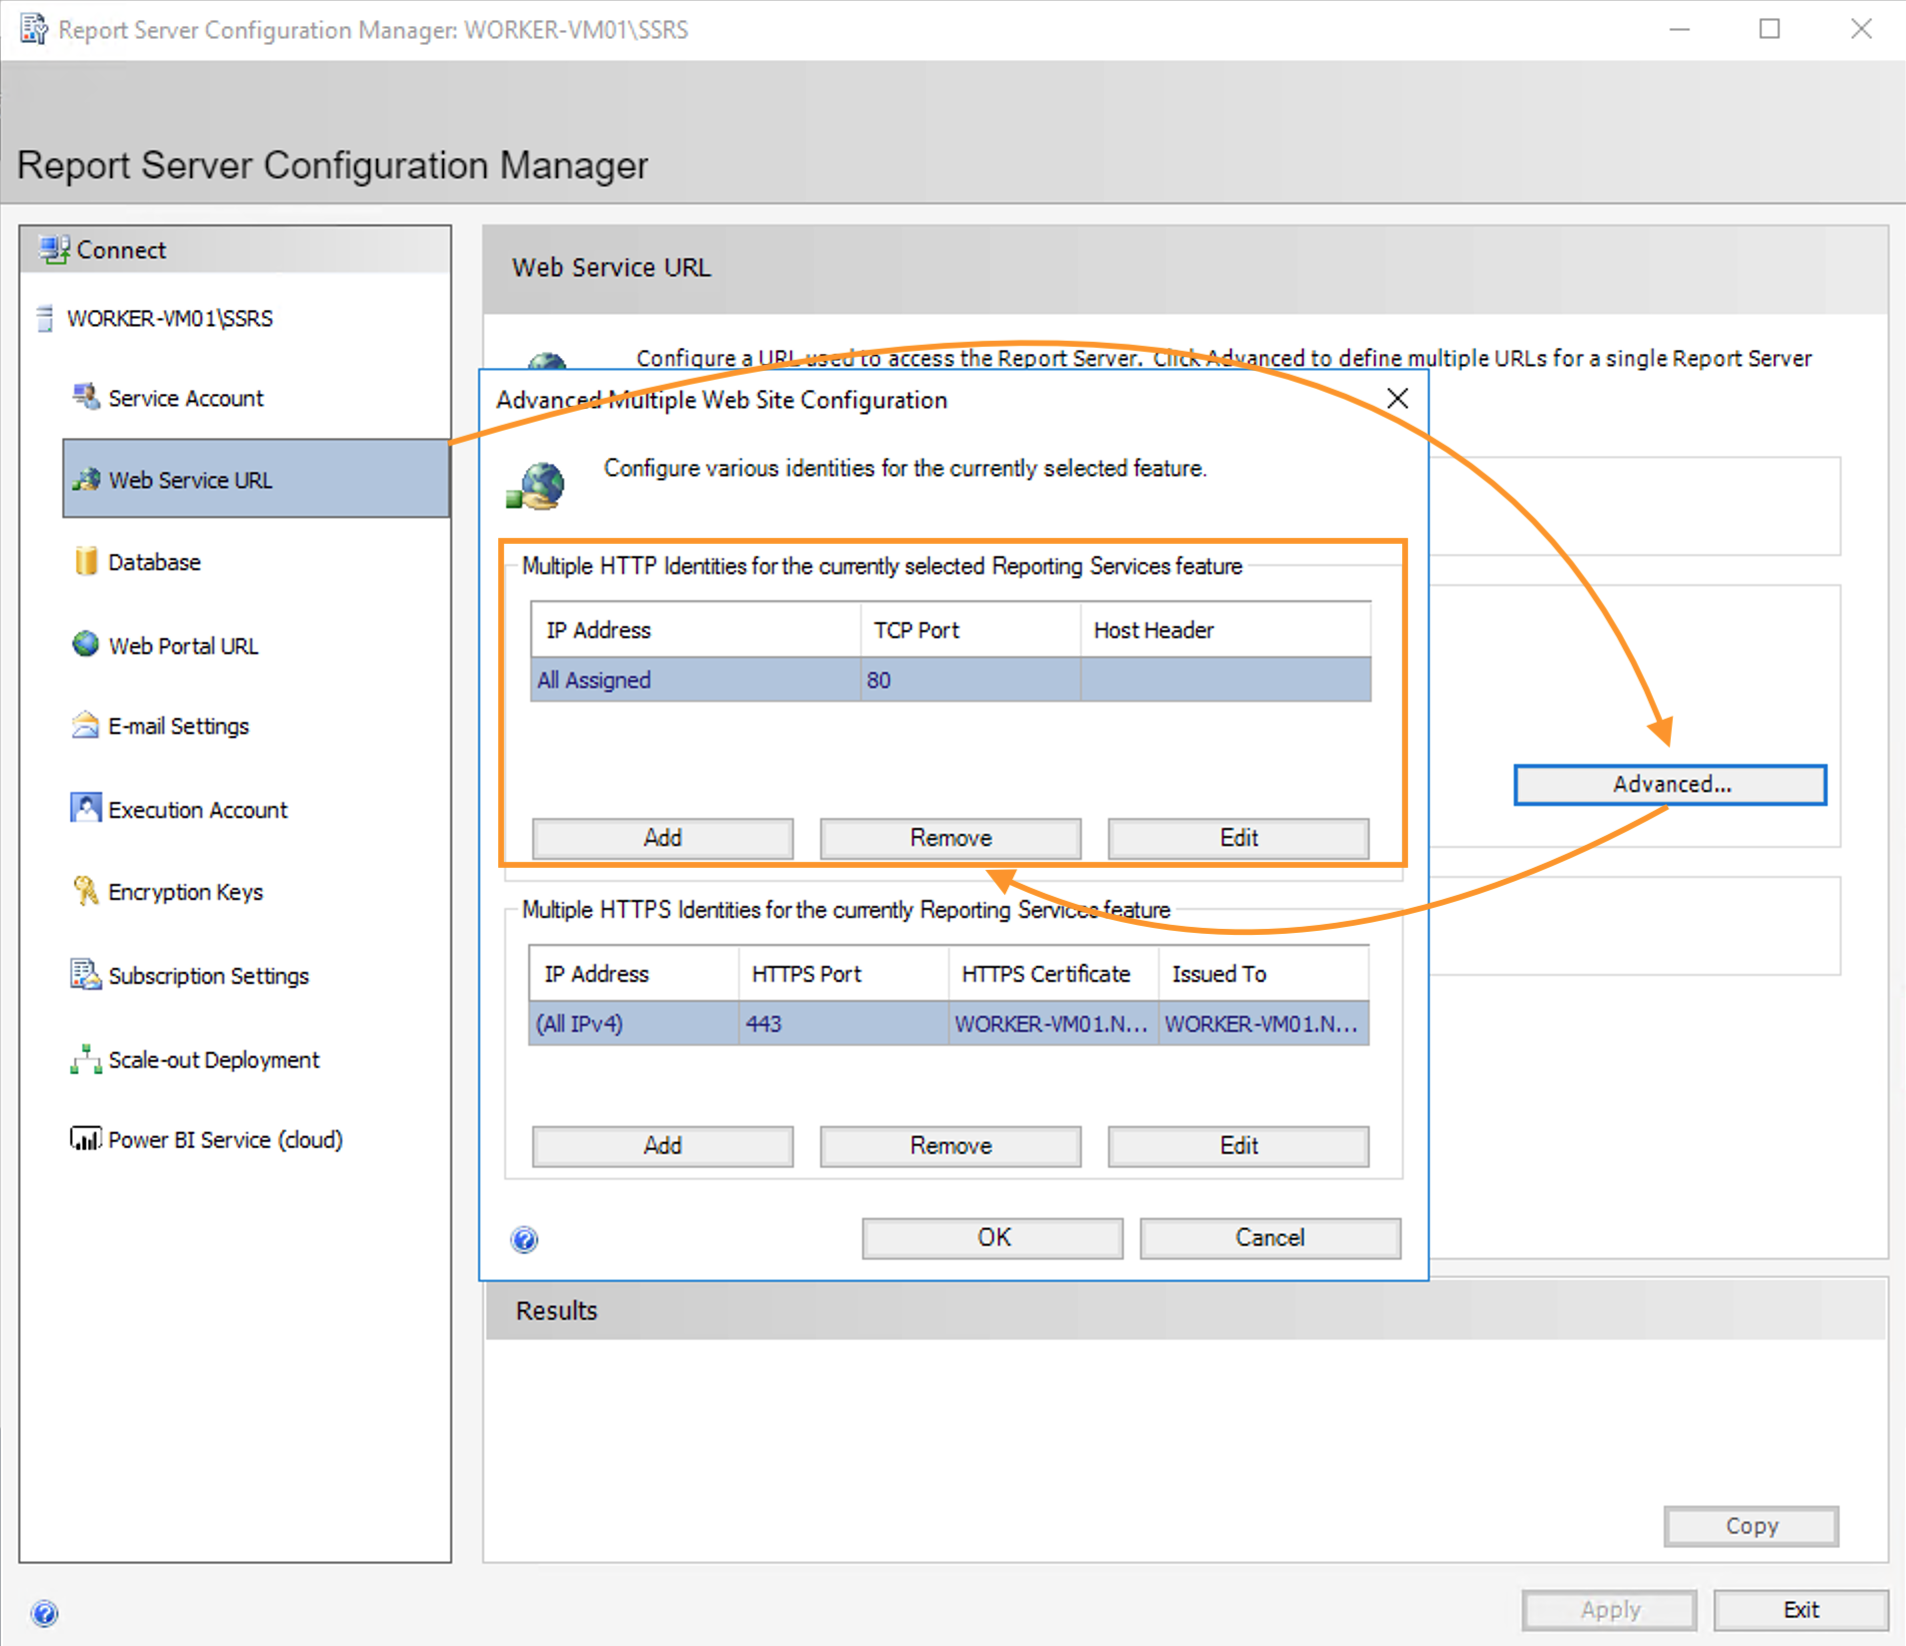
Task: Close the Advanced Multiple Web Site dialog
Action: tap(1397, 399)
